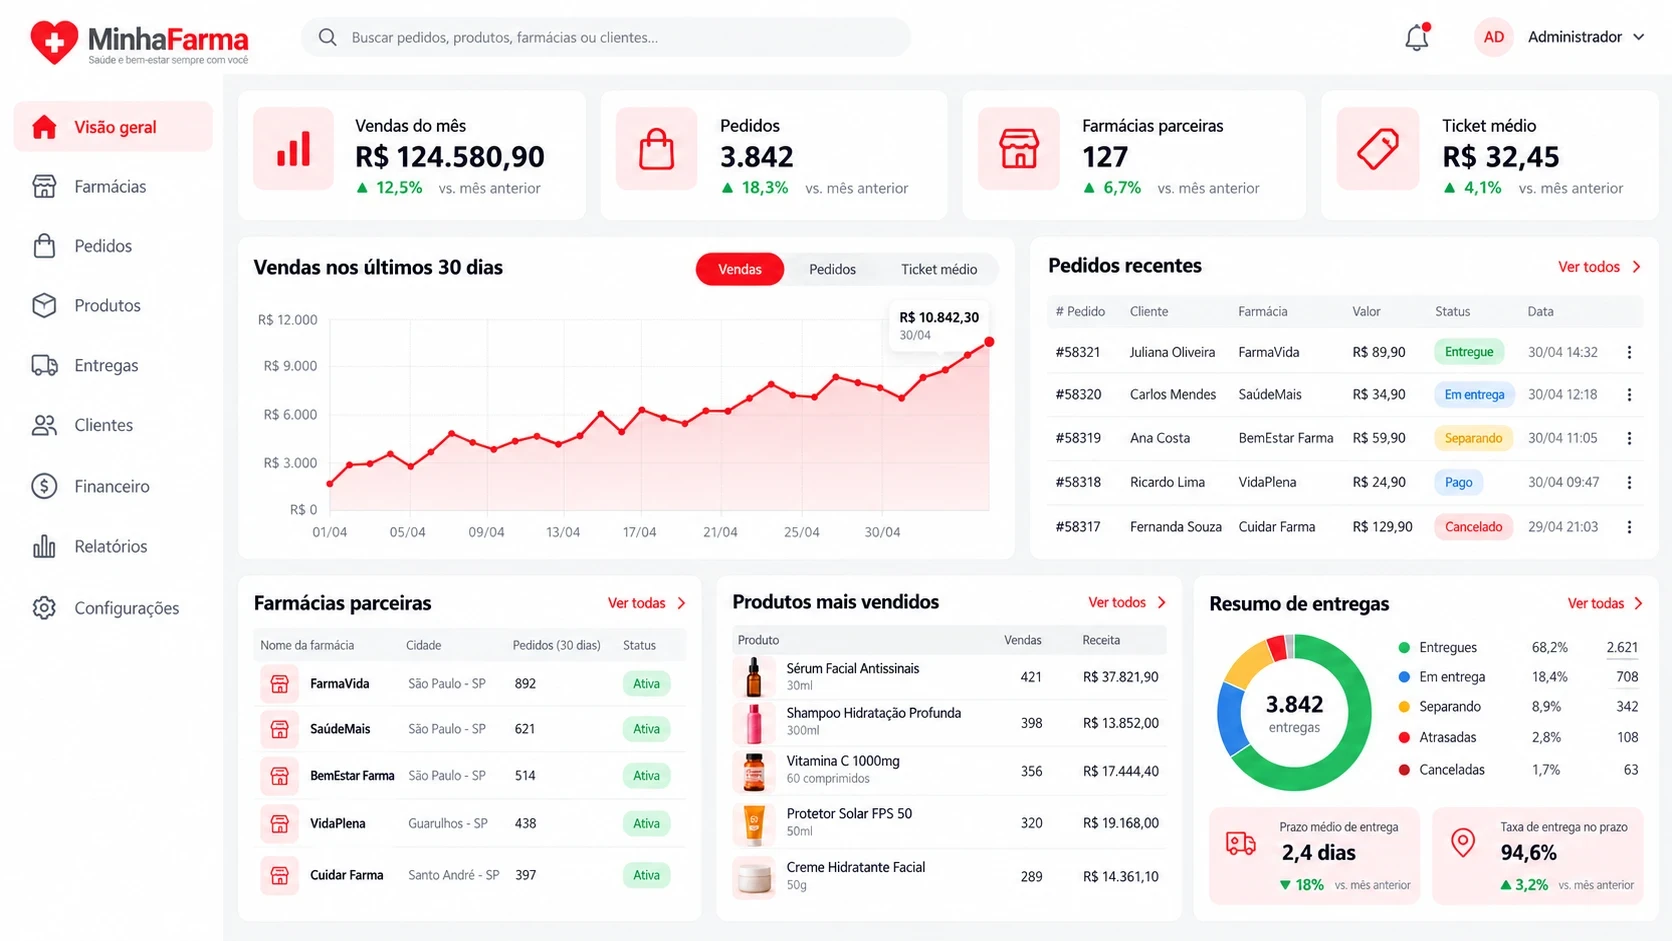Viewport: 1672px width, 941px height.
Task: Expand the Administrador account dropdown
Action: 1586,37
